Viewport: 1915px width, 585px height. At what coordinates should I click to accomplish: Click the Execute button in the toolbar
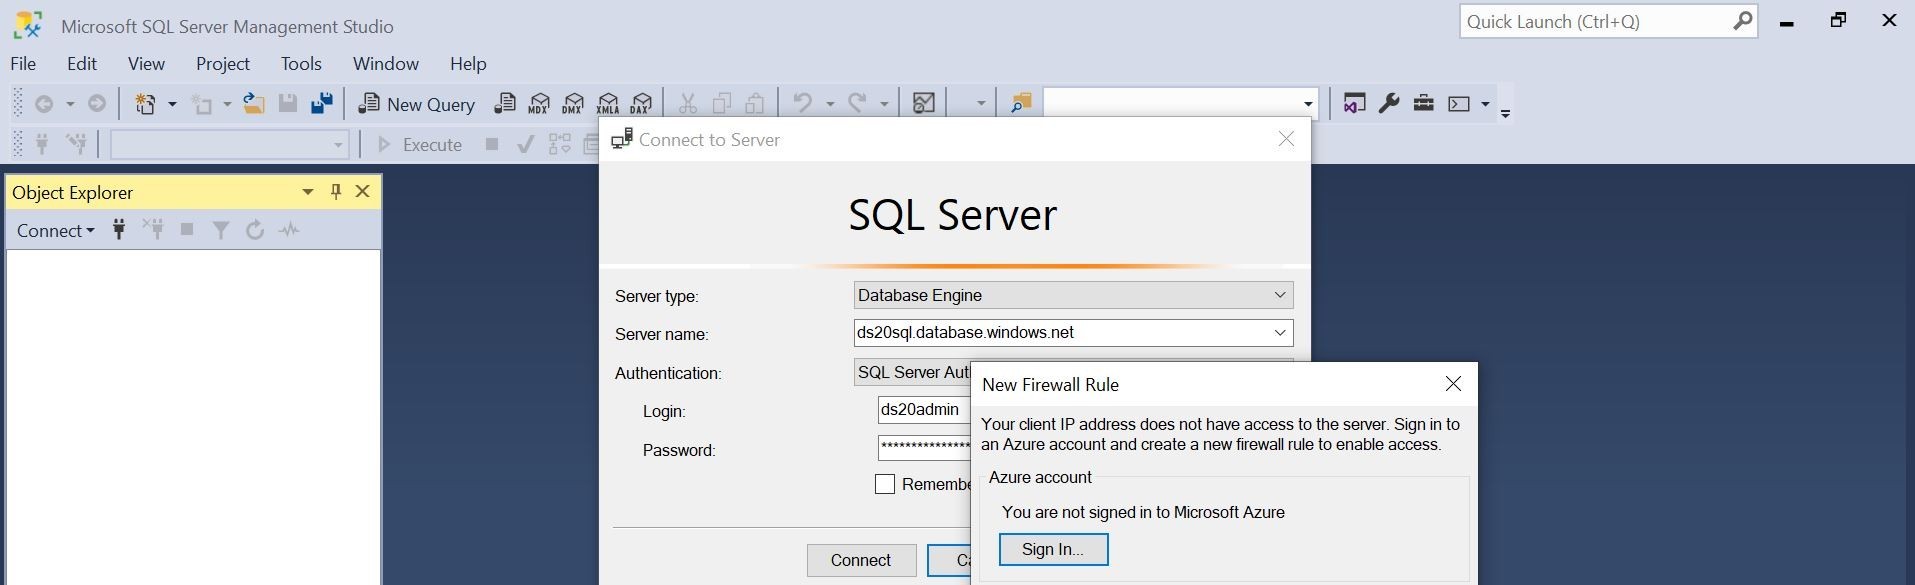tap(419, 144)
